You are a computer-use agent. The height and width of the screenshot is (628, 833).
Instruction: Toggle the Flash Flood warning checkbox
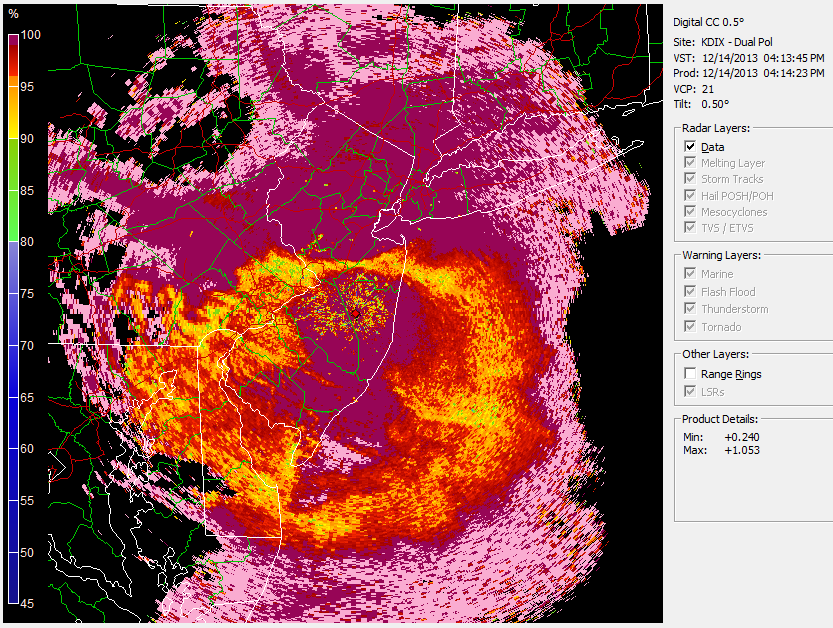click(690, 291)
